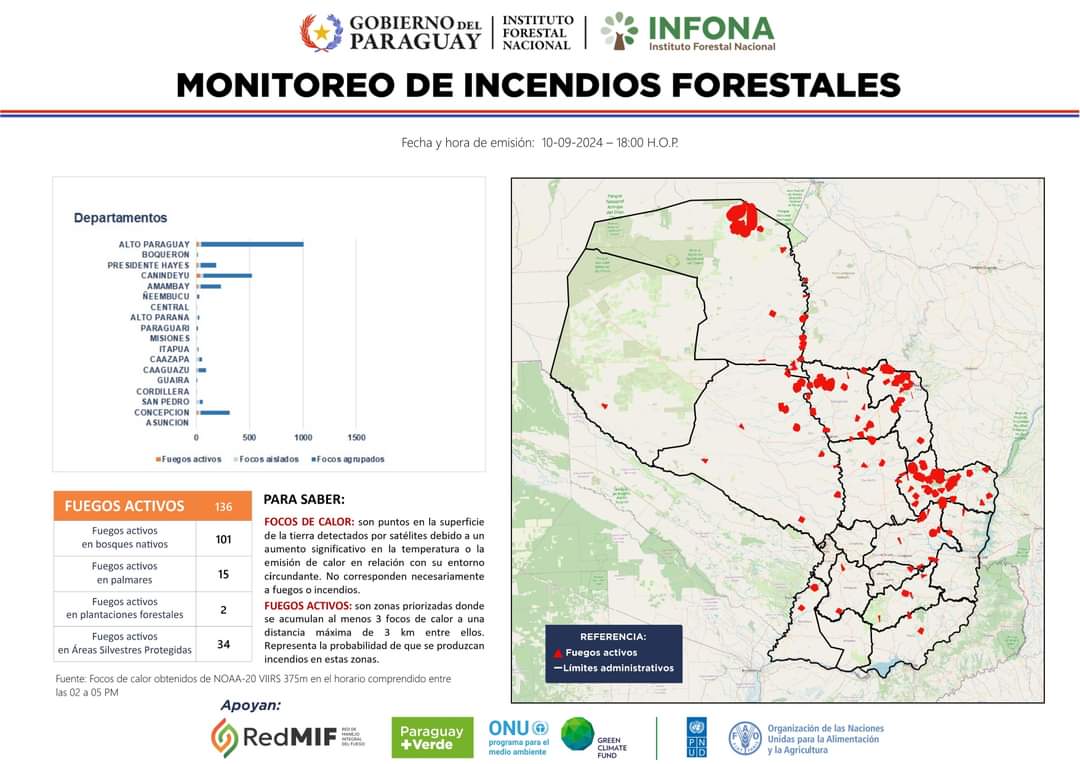The image size is (1080, 764).
Task: Click the 'Instituto Forestal Nacional' text beside INFONA
Action: coord(712,47)
